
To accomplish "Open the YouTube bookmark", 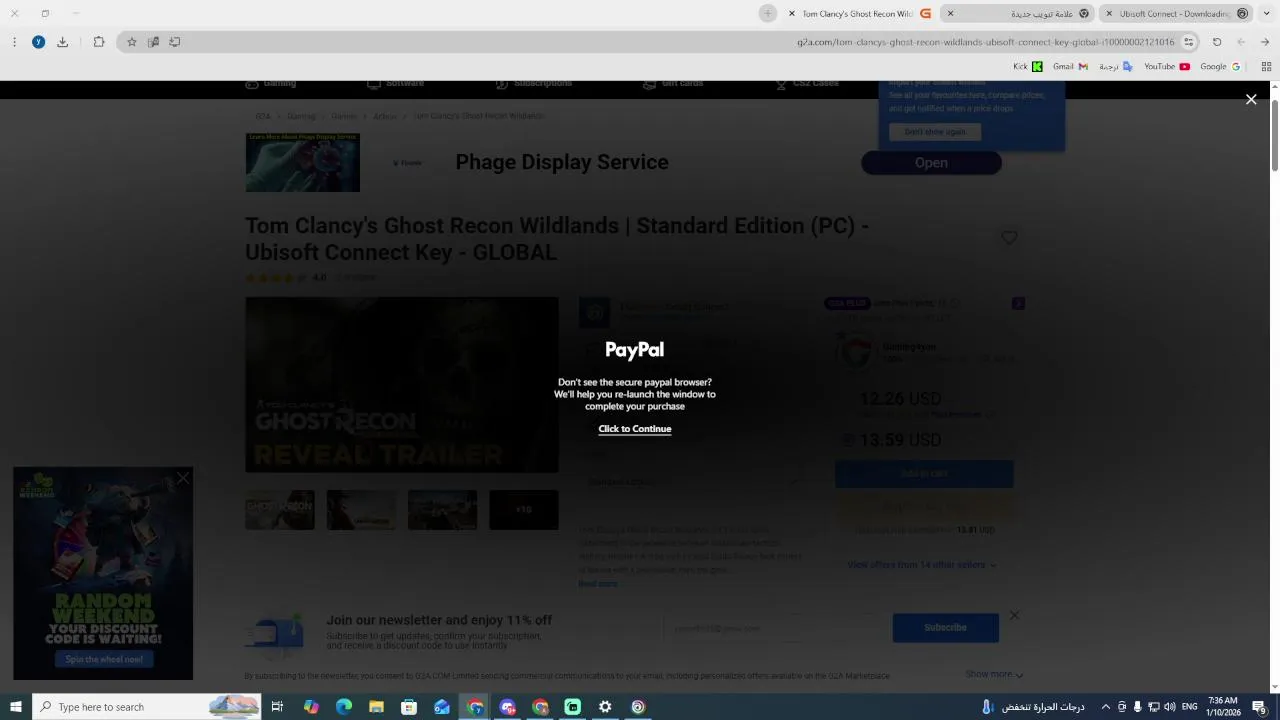I will (1166, 67).
